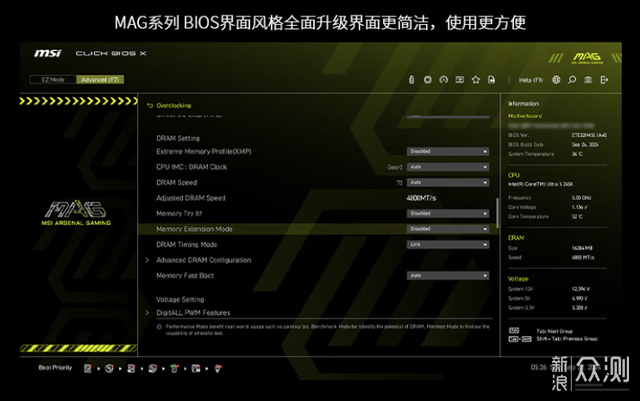
Task: Open the Memory Try It! dropdown
Action: click(448, 214)
